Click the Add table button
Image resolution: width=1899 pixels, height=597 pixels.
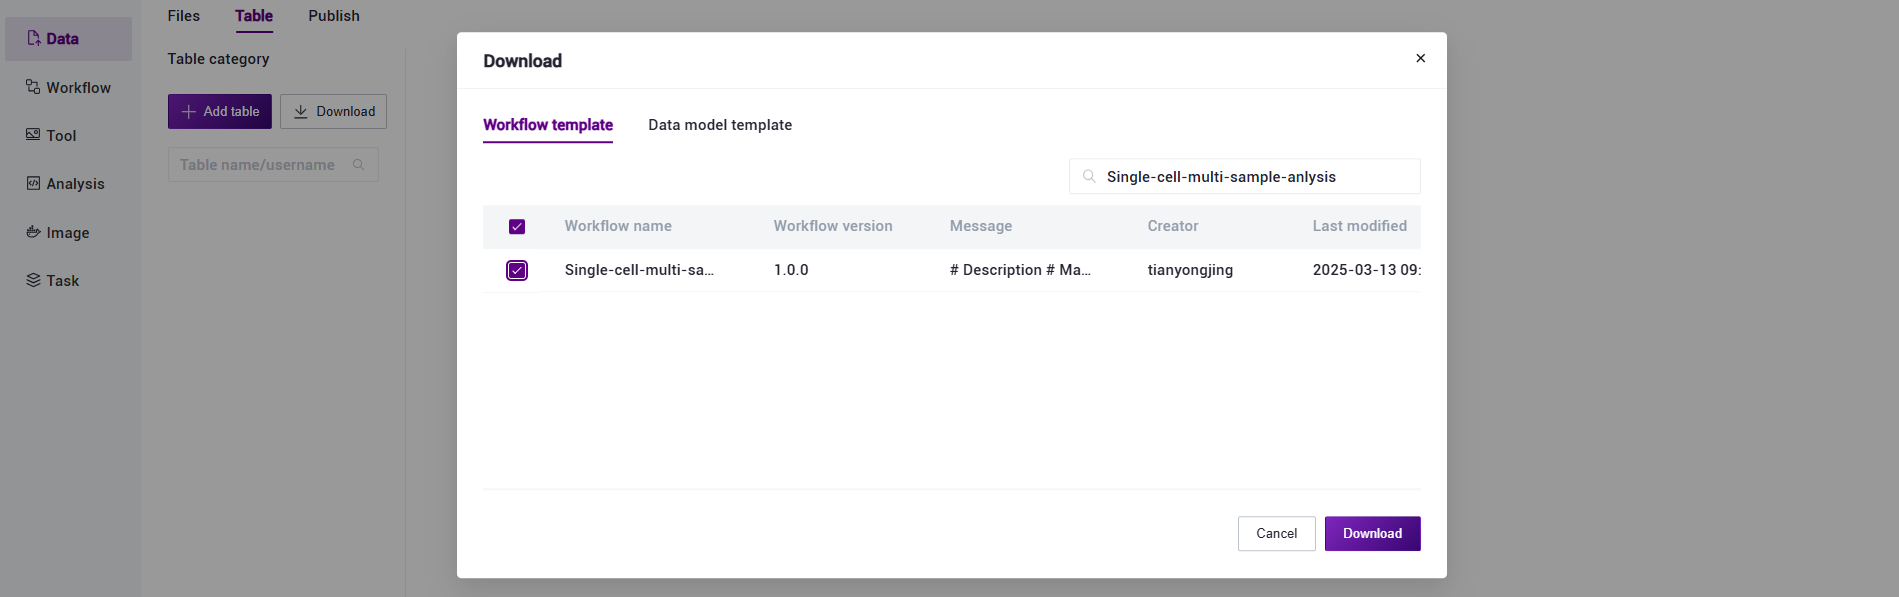tap(219, 112)
